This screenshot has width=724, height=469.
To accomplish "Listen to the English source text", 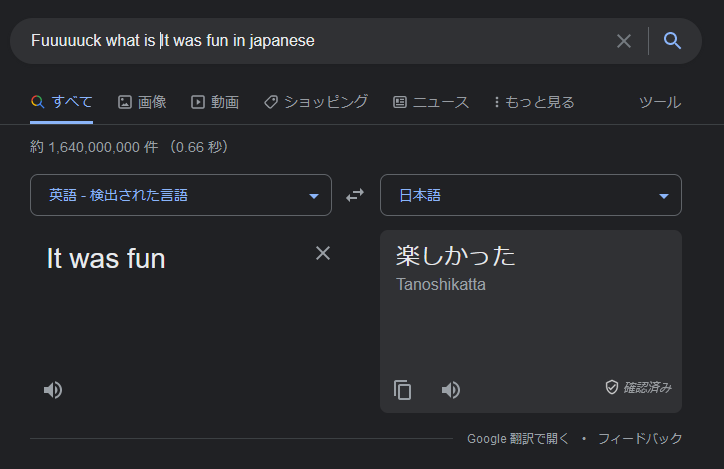I will [53, 390].
